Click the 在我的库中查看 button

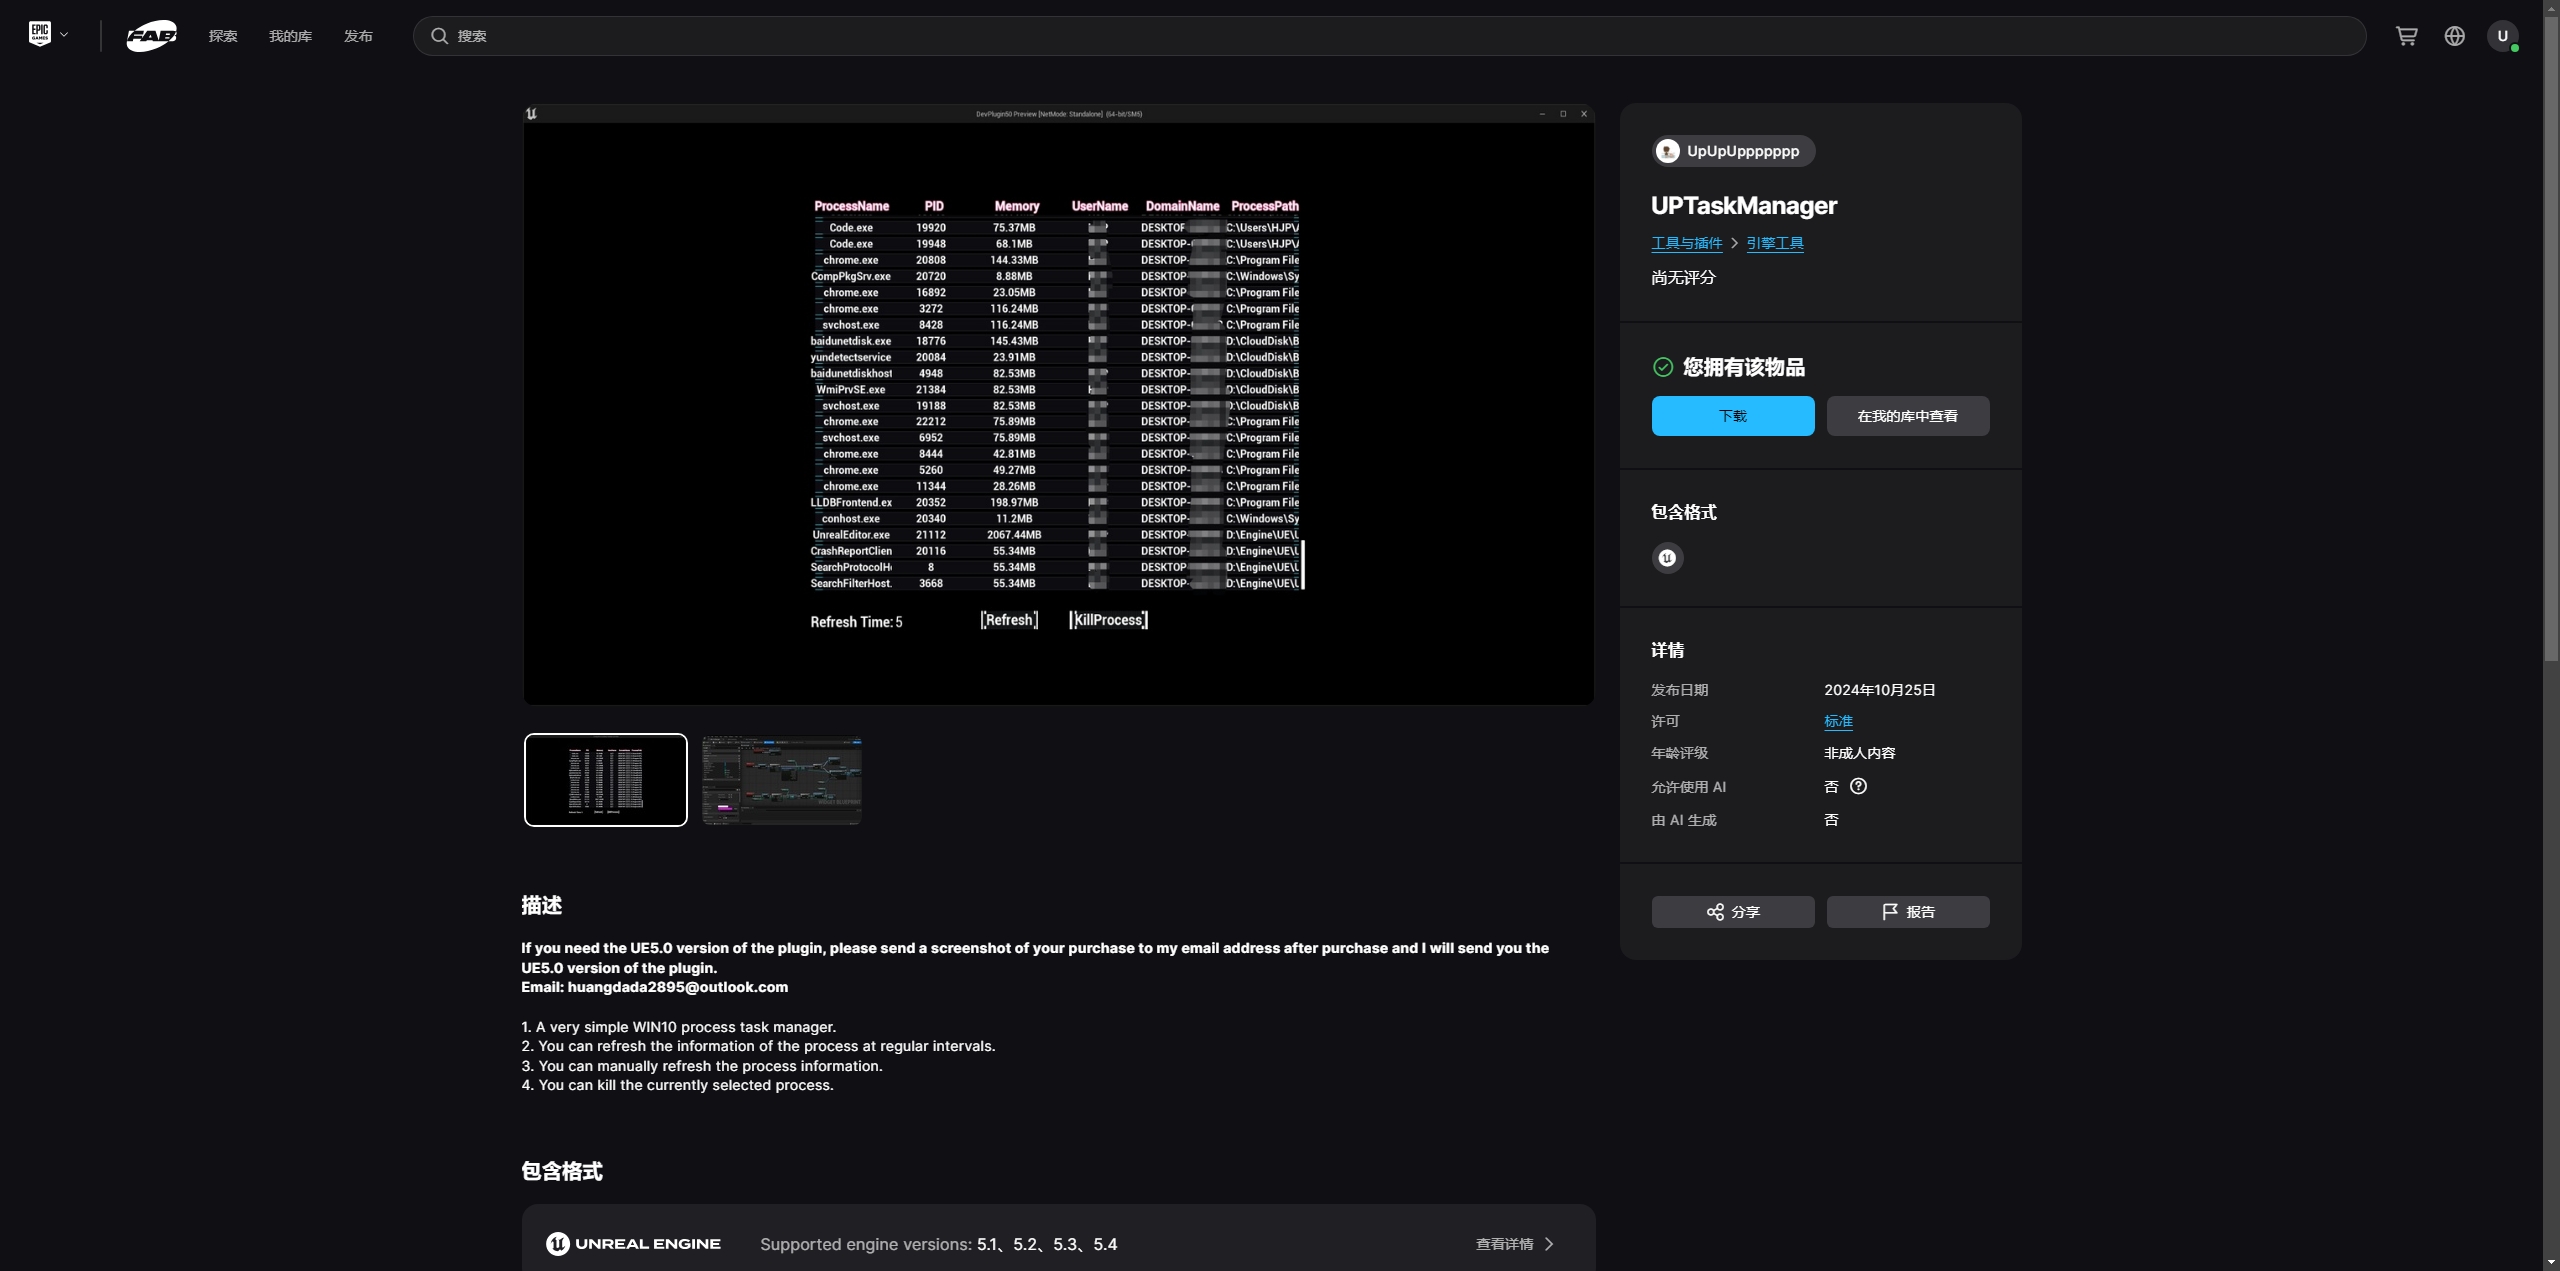click(x=1907, y=416)
